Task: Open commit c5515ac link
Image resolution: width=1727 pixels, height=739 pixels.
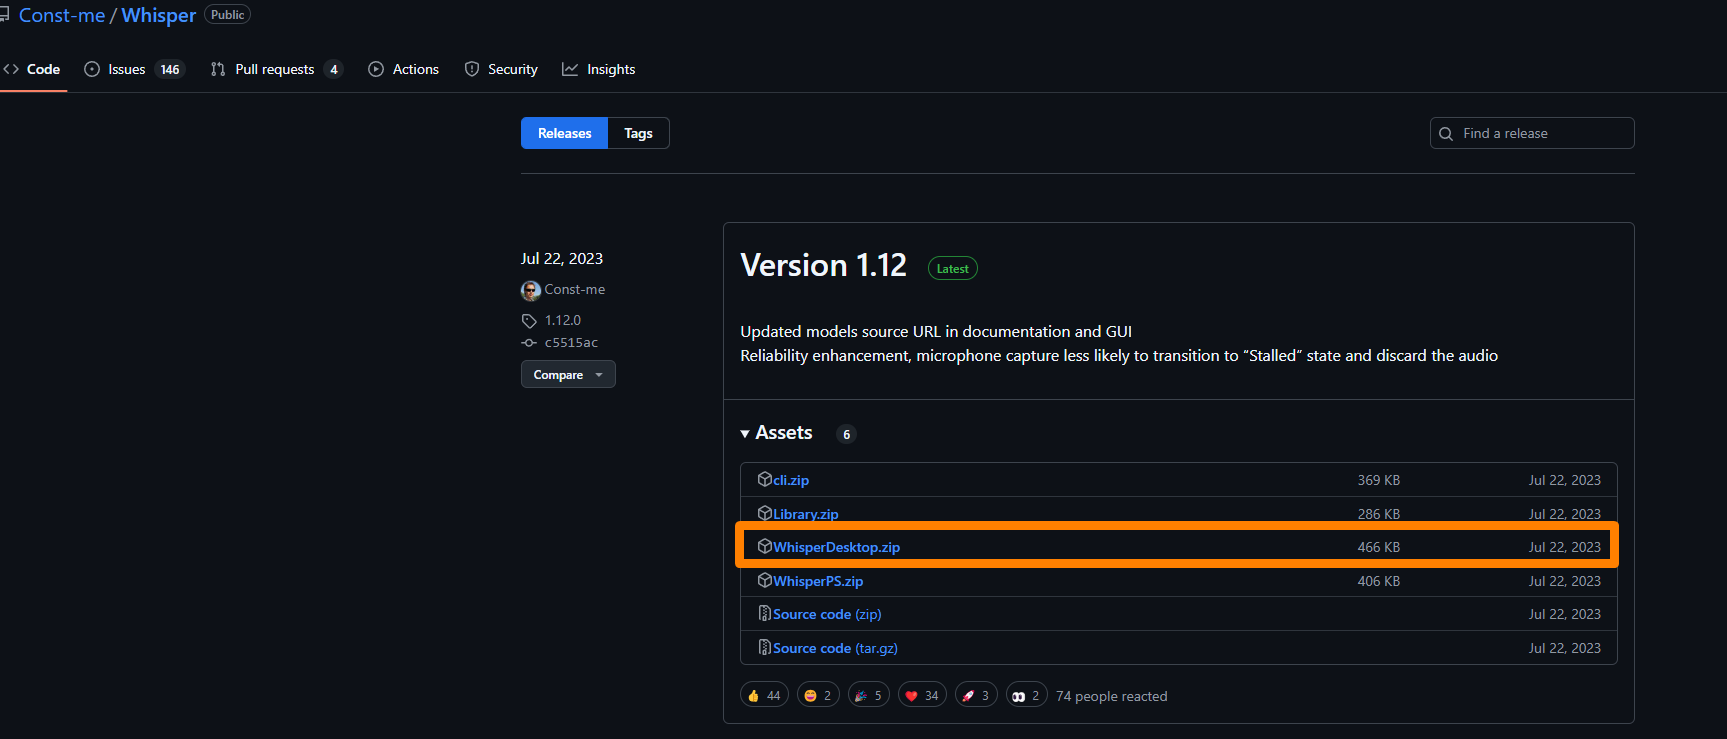Action: 571,342
